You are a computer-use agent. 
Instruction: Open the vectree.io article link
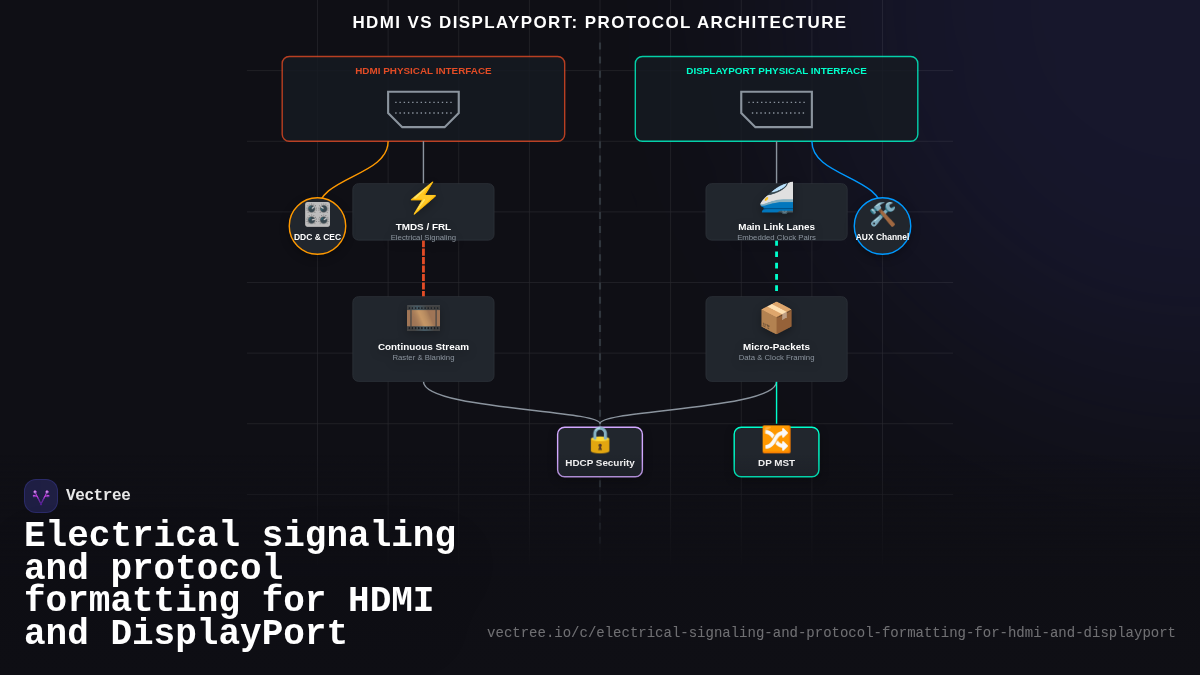click(x=831, y=632)
